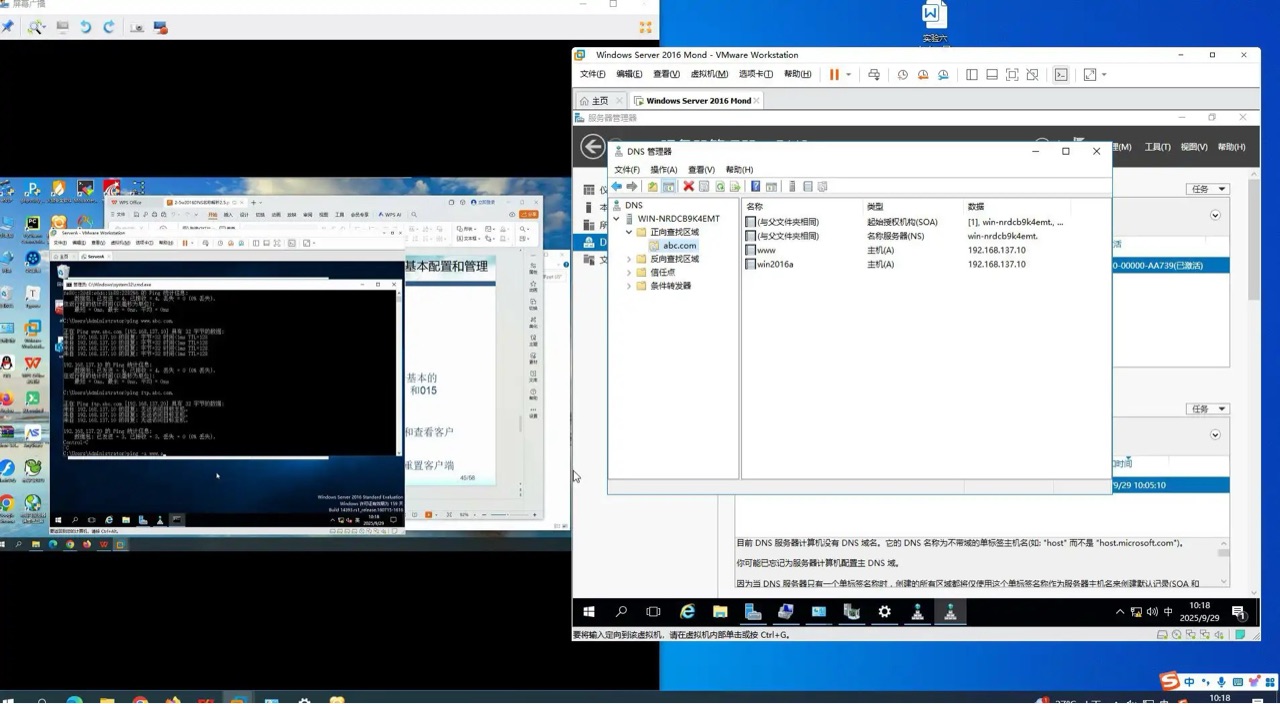Click the zoom magnifier in broadcast toolbar
The width and height of the screenshot is (1280, 704).
[36, 27]
